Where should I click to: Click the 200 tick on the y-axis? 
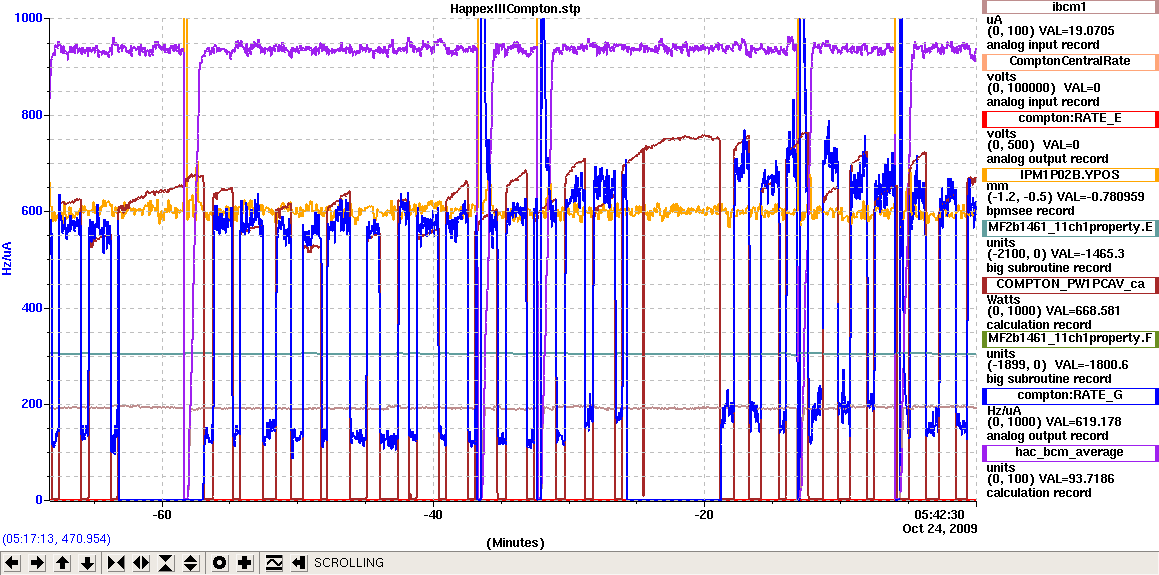pyautogui.click(x=33, y=404)
